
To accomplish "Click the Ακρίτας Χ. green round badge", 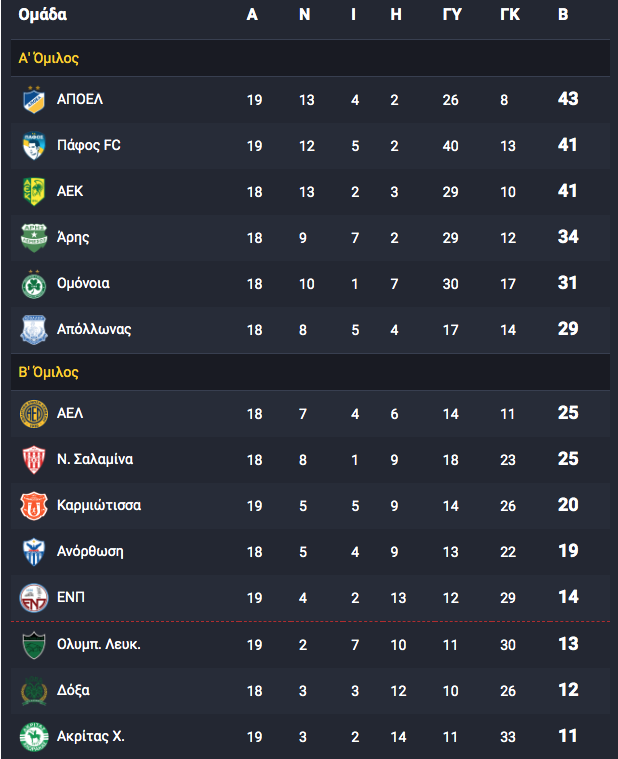I will point(34,737).
